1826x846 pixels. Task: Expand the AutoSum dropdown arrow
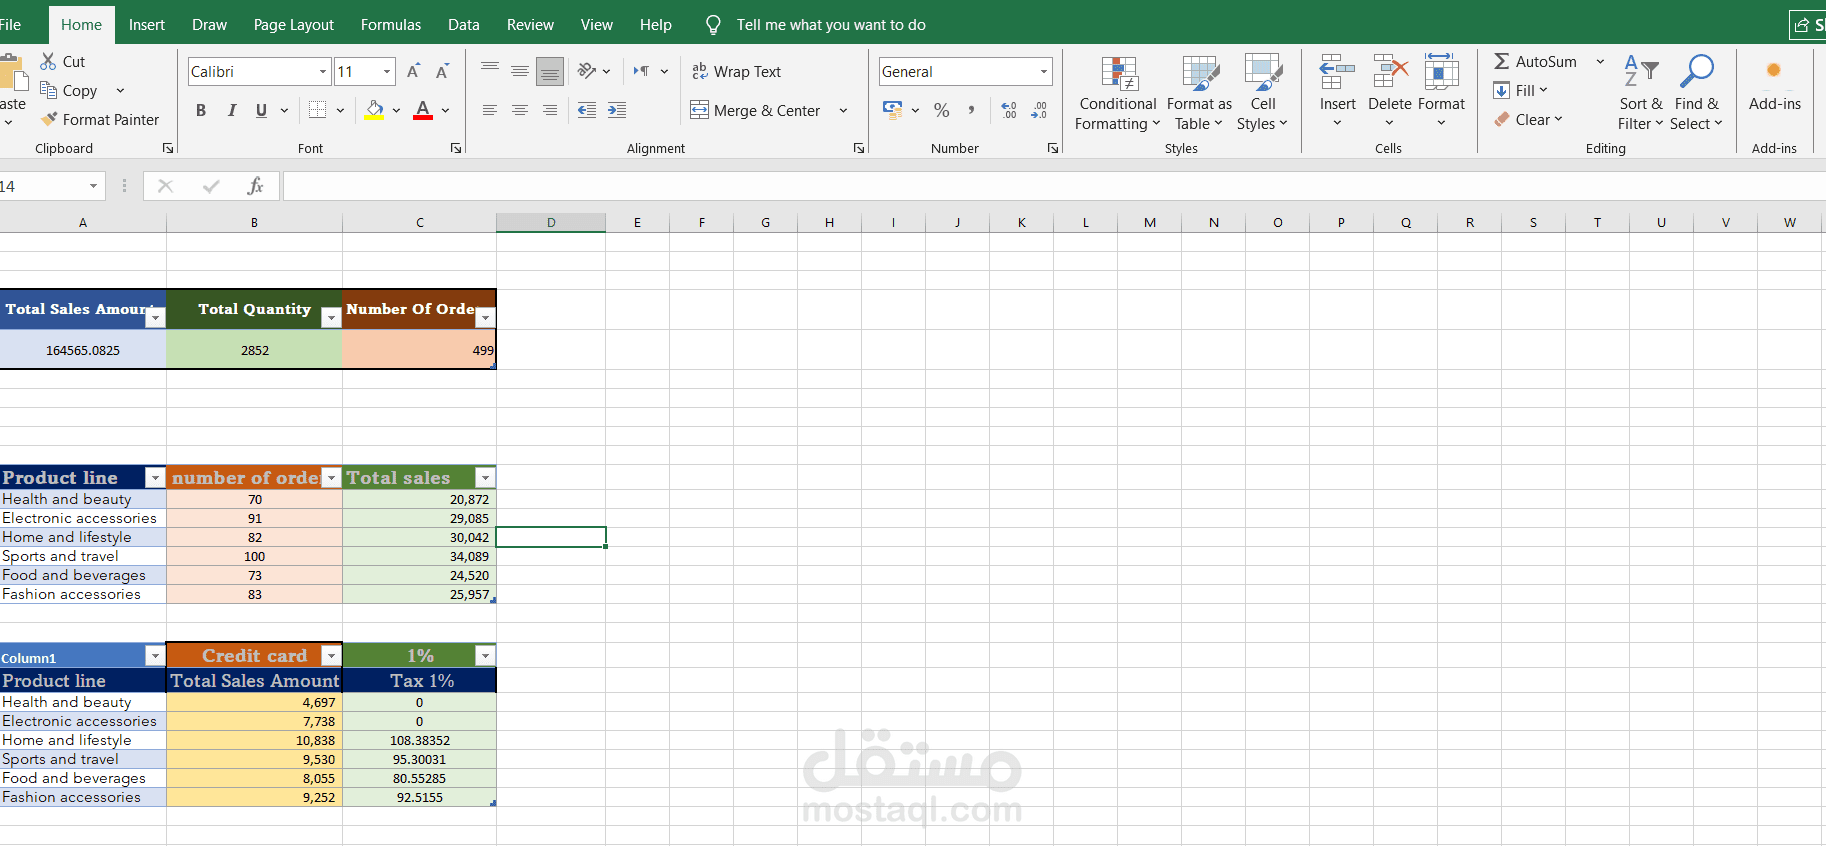tap(1600, 61)
